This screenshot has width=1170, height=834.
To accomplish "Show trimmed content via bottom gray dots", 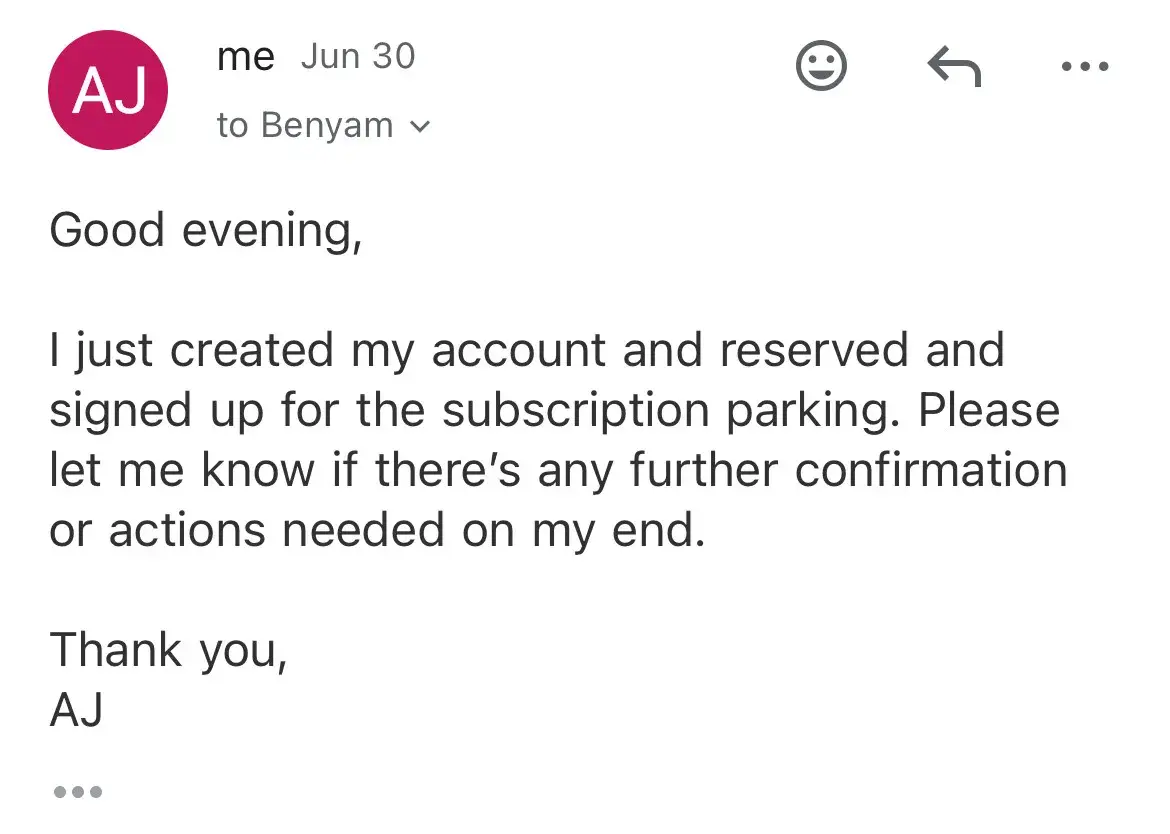I will pos(78,791).
